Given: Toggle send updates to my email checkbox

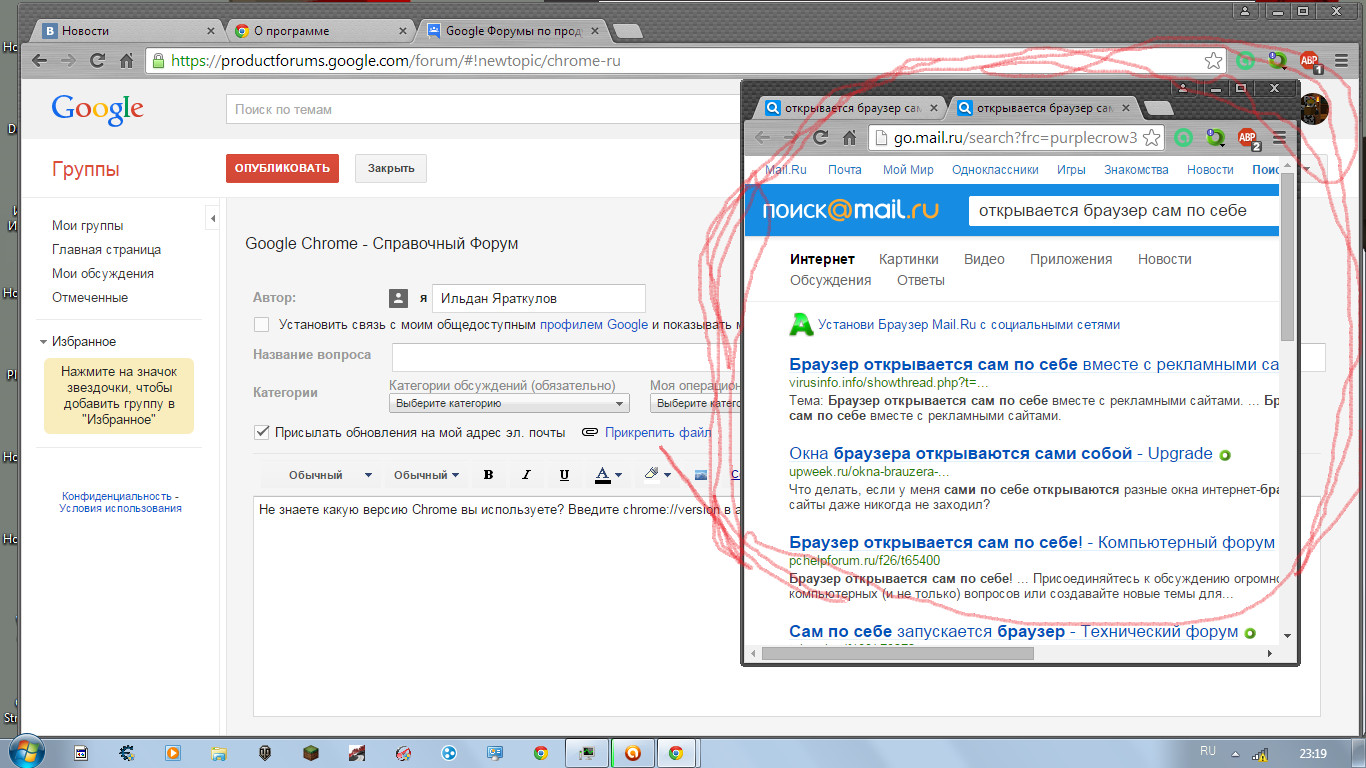Looking at the screenshot, I should pyautogui.click(x=262, y=432).
